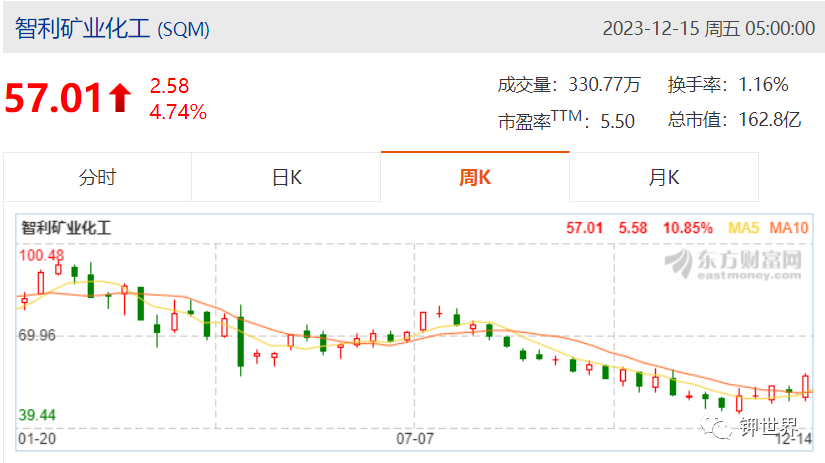Click the 智利矿业化工 (SQM) stock title
This screenshot has width=825, height=463.
[x=112, y=28]
